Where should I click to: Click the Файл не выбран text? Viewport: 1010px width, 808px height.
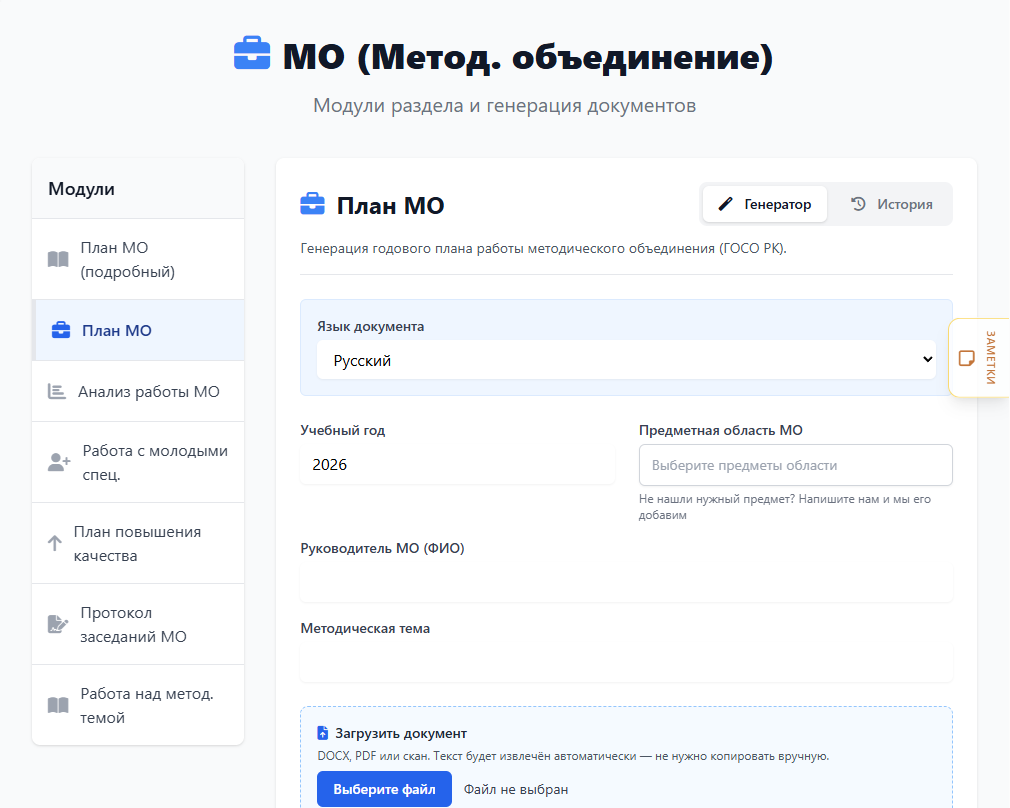point(516,789)
